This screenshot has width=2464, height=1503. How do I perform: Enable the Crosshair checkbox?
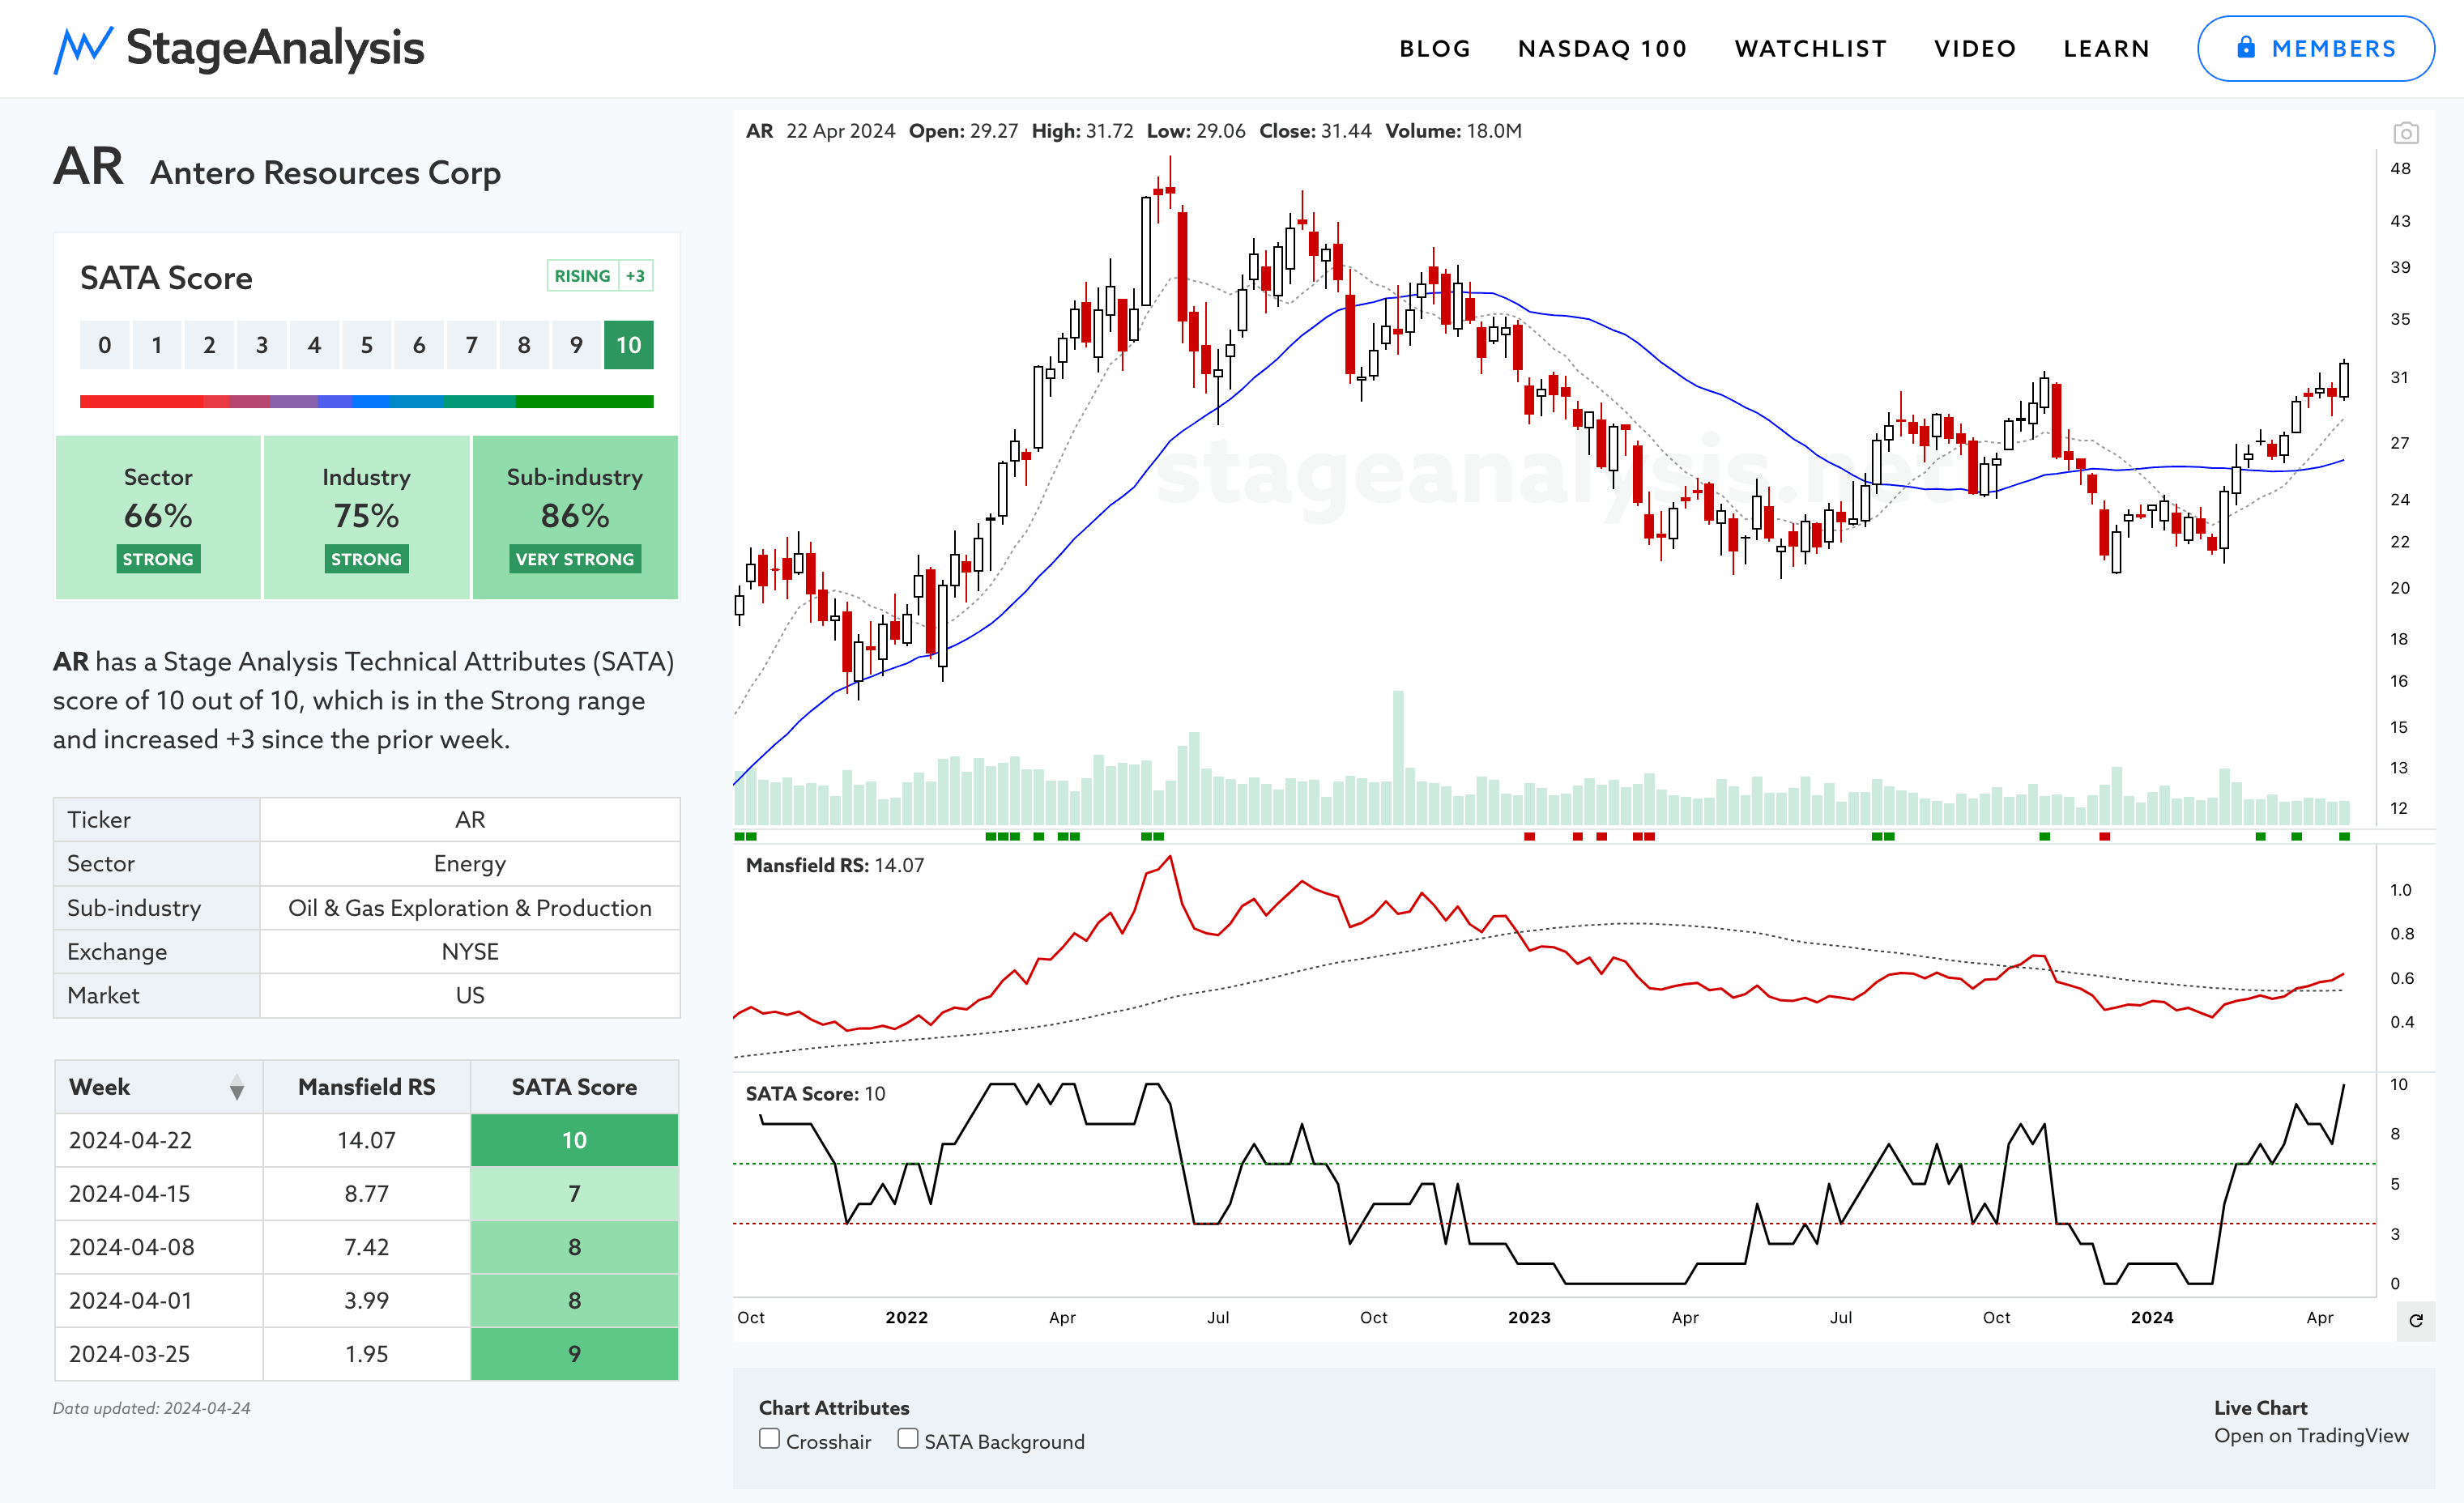[769, 1439]
